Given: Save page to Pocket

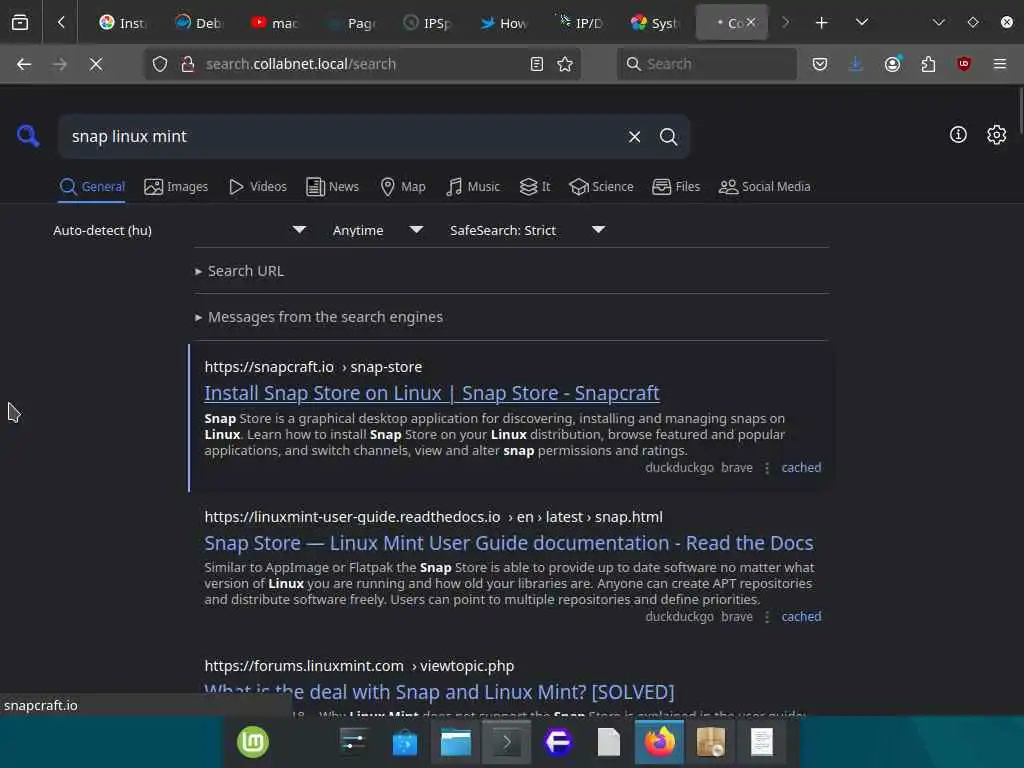Looking at the screenshot, I should pyautogui.click(x=820, y=64).
